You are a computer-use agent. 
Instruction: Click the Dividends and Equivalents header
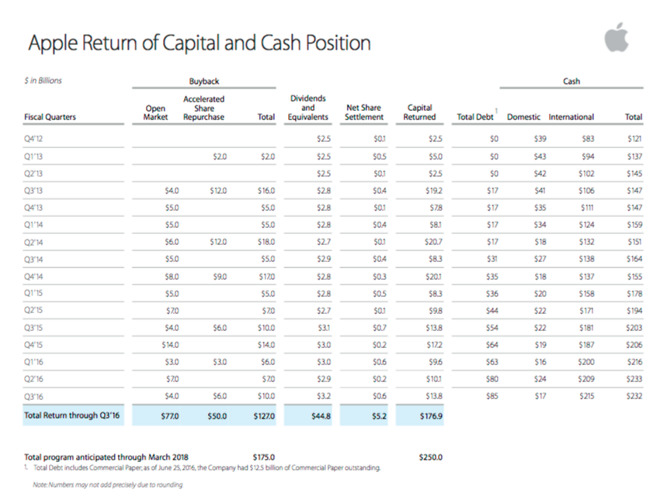[308, 108]
